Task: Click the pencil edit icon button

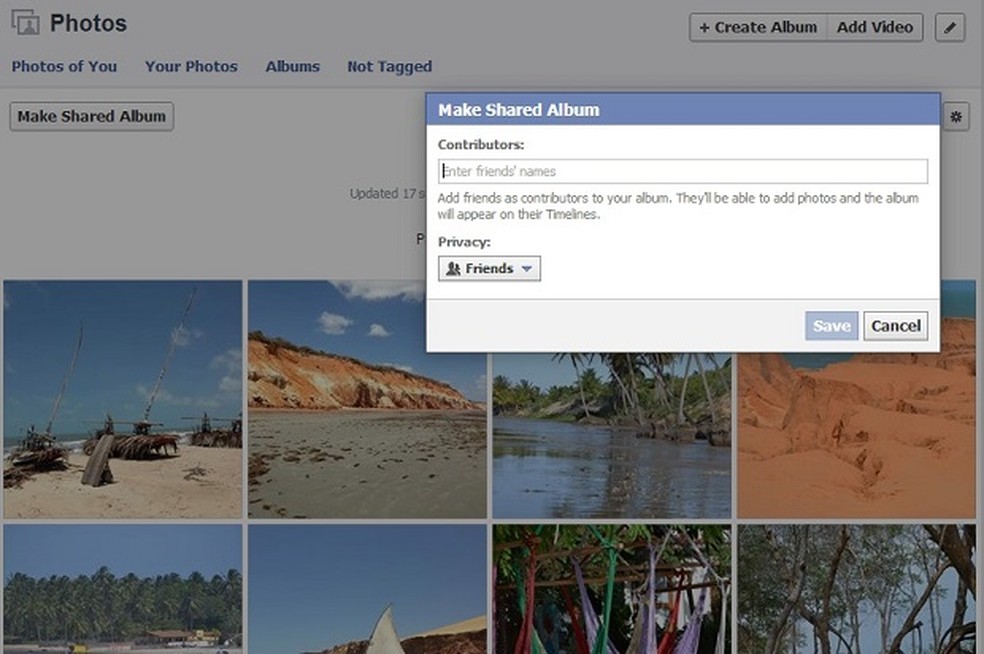Action: (949, 28)
